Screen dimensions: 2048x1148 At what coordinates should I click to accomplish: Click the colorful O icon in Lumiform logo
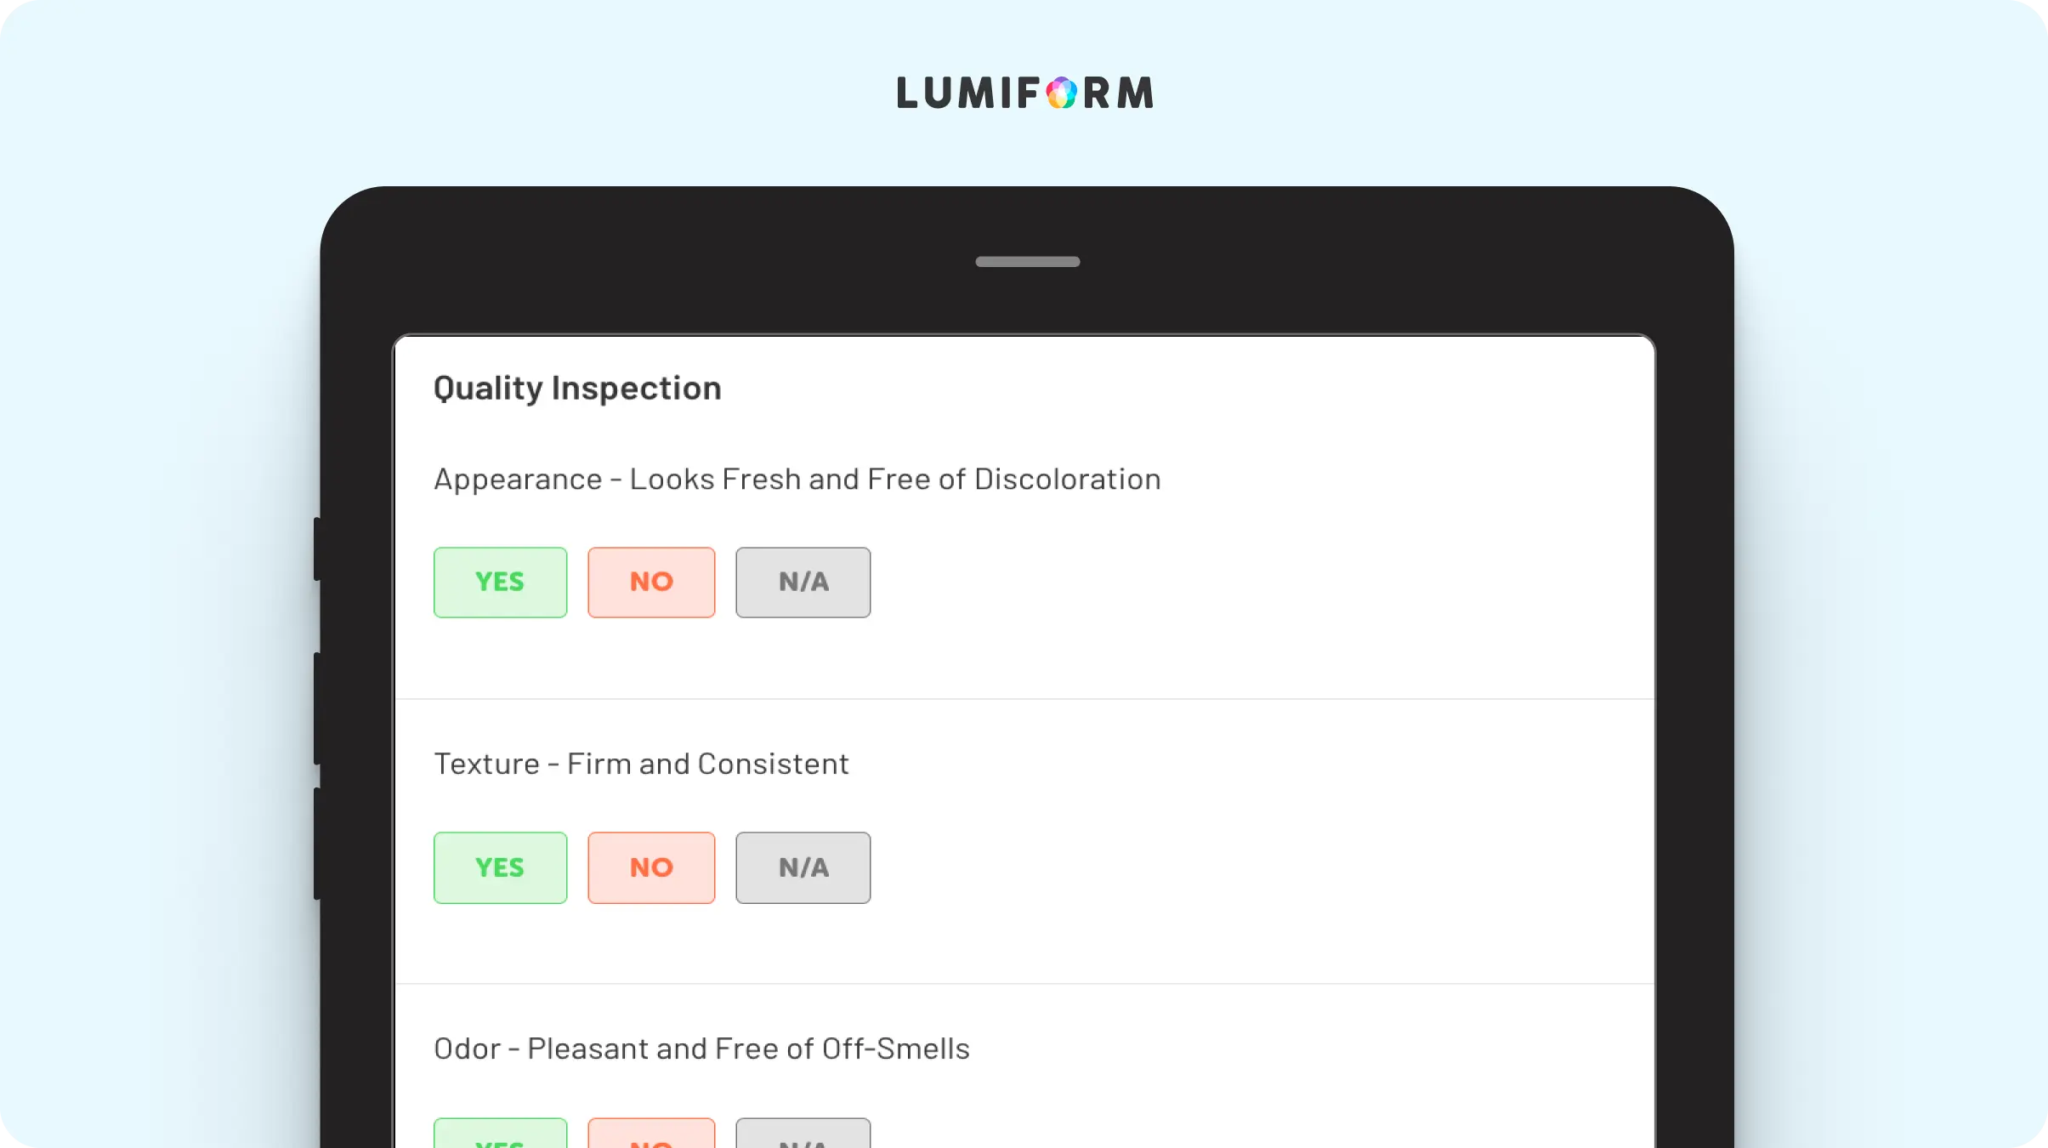(1061, 93)
